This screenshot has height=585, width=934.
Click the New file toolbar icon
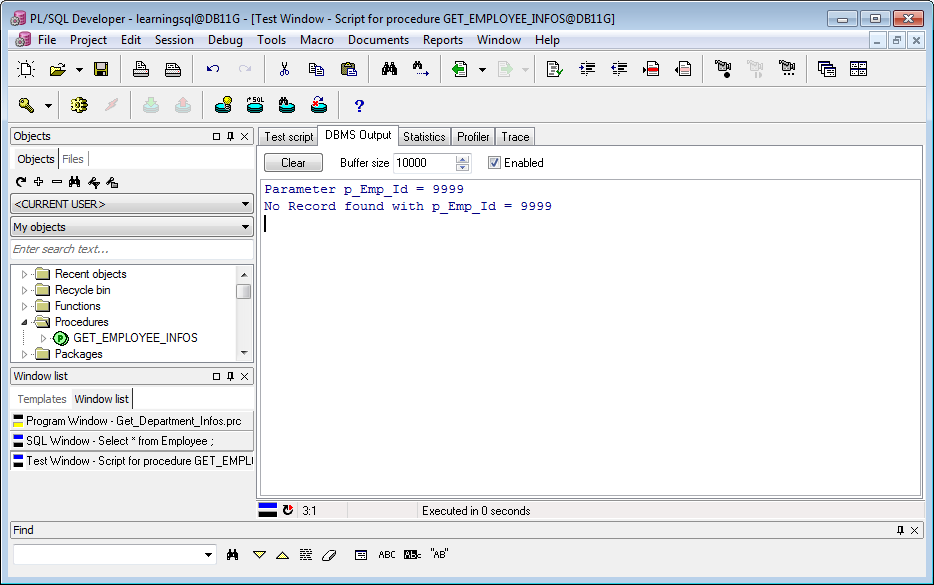(26, 69)
